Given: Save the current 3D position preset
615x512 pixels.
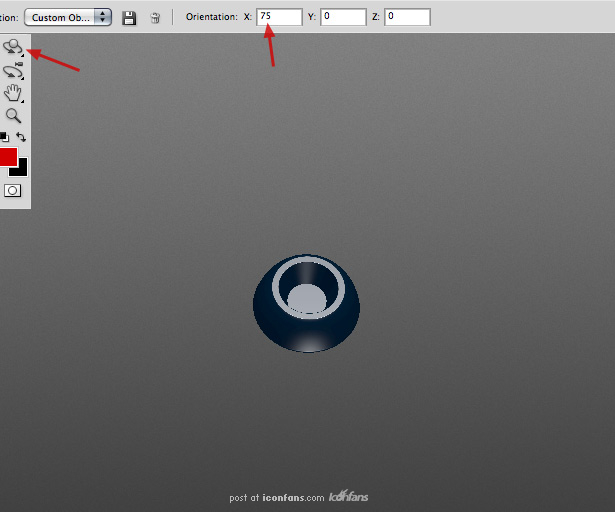Looking at the screenshot, I should 129,18.
